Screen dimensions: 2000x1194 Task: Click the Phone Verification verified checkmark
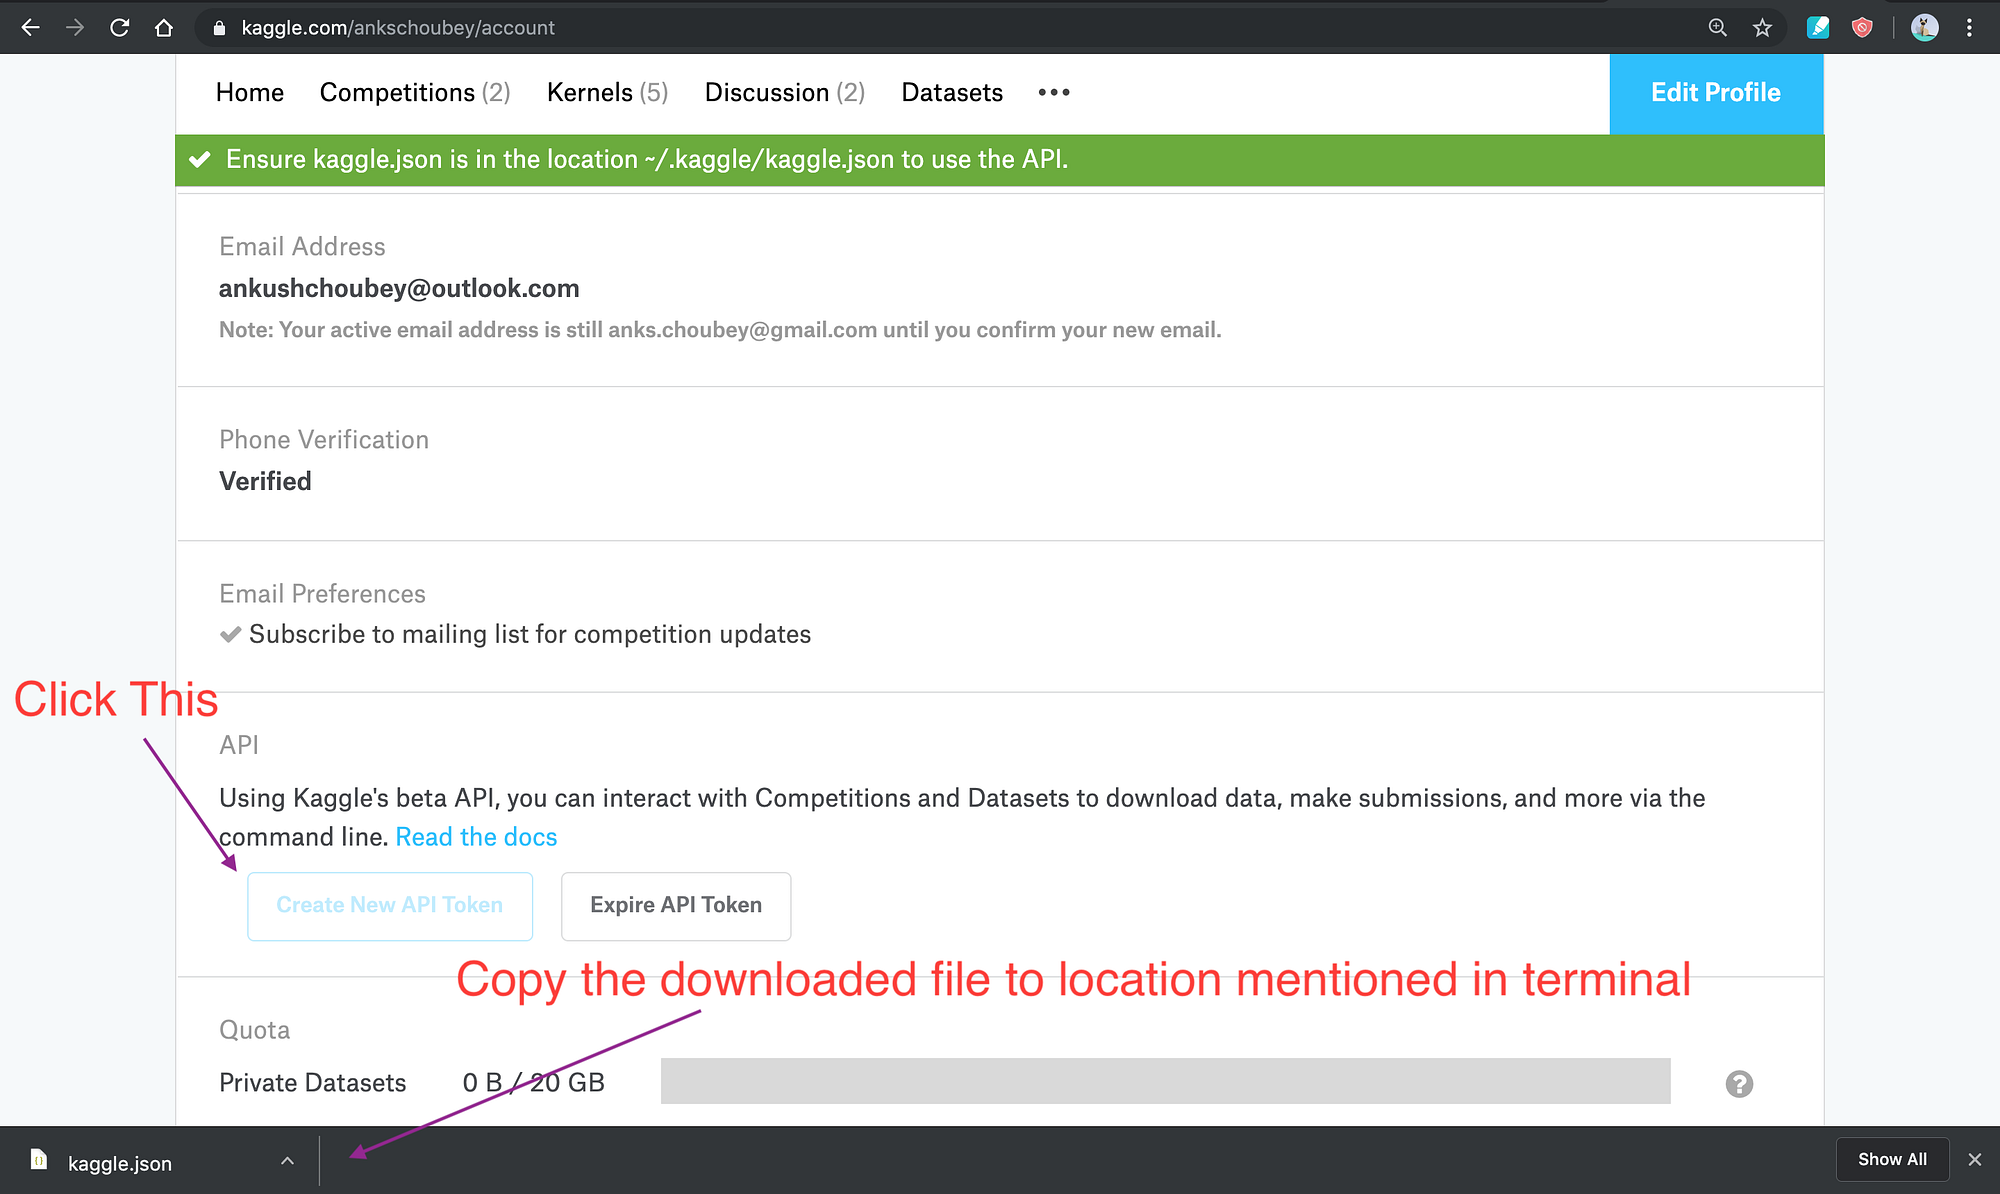coord(265,481)
